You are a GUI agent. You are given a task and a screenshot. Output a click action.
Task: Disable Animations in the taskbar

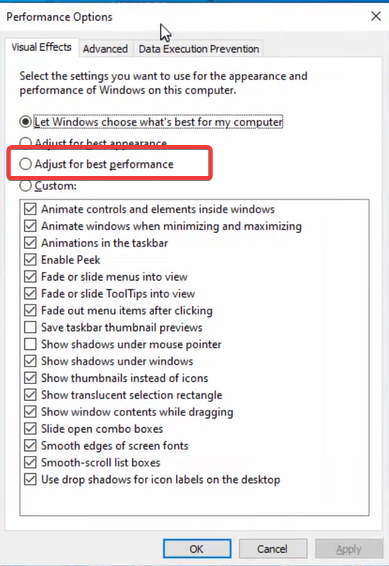point(30,243)
